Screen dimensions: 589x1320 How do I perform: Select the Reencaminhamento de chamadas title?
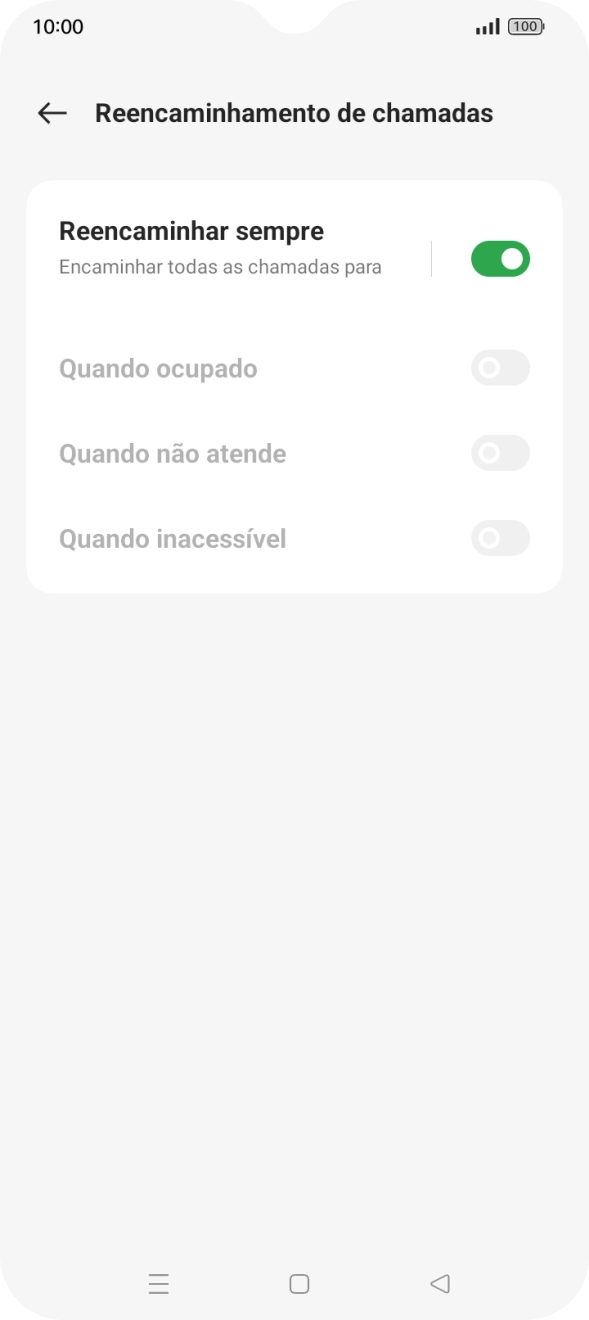pos(294,112)
